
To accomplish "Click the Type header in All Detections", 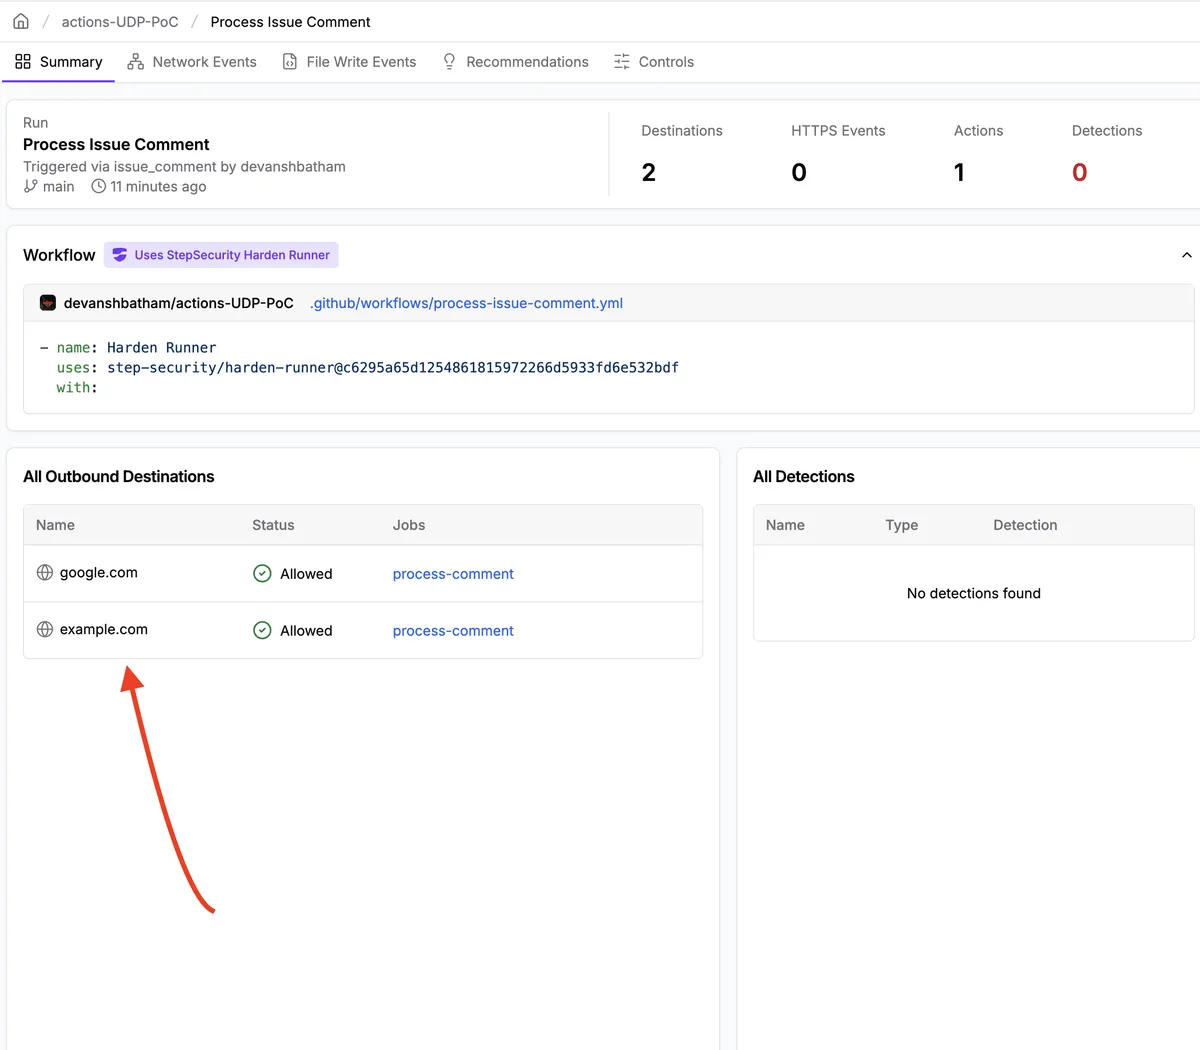I will coord(901,525).
